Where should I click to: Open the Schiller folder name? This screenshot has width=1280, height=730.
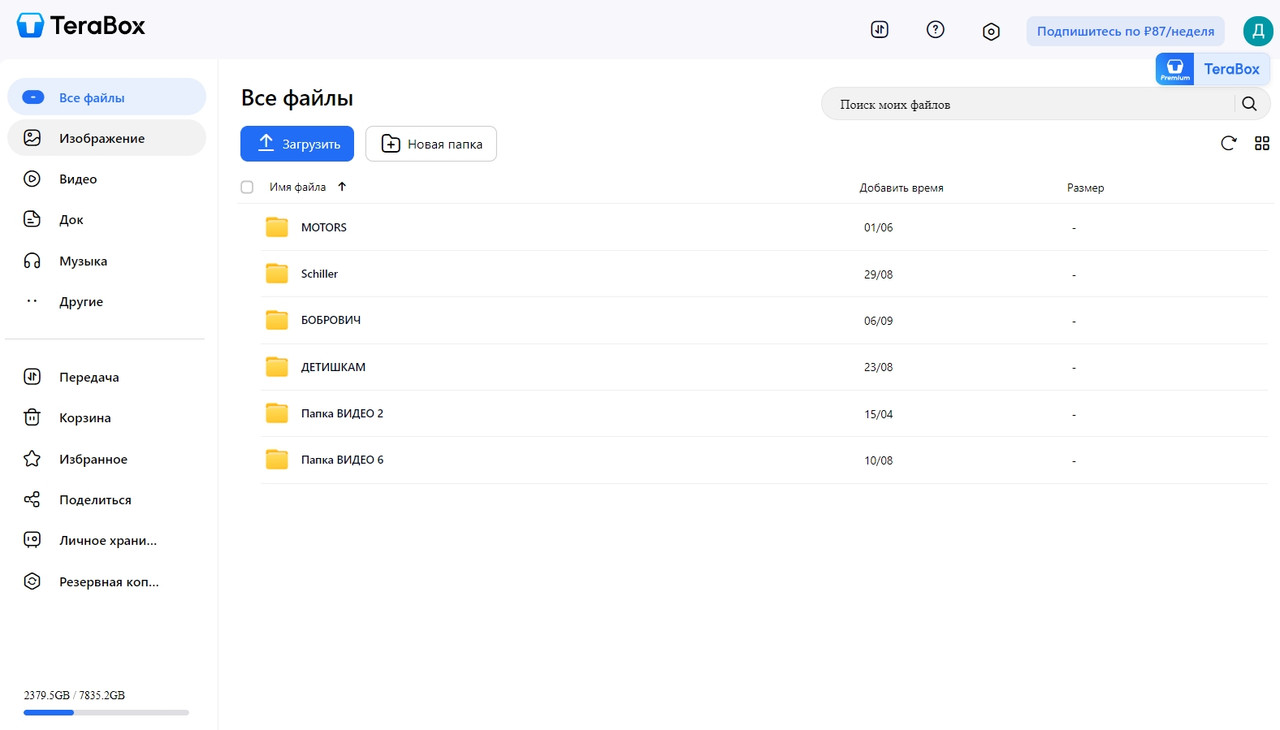(320, 273)
